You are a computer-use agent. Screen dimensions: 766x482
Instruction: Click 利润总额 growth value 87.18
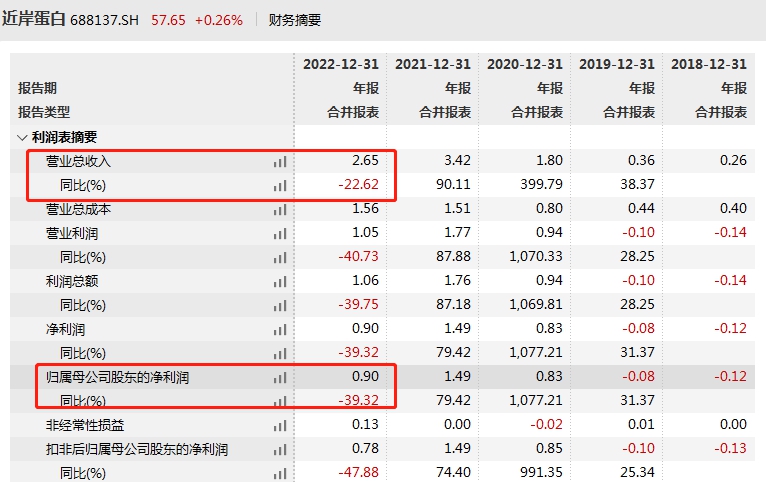(x=453, y=304)
